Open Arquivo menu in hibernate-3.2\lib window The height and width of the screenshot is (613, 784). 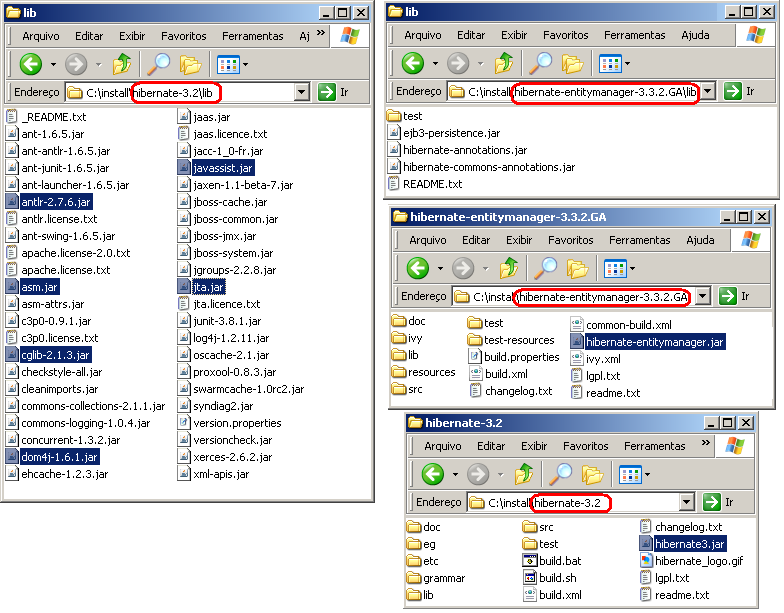[41, 36]
